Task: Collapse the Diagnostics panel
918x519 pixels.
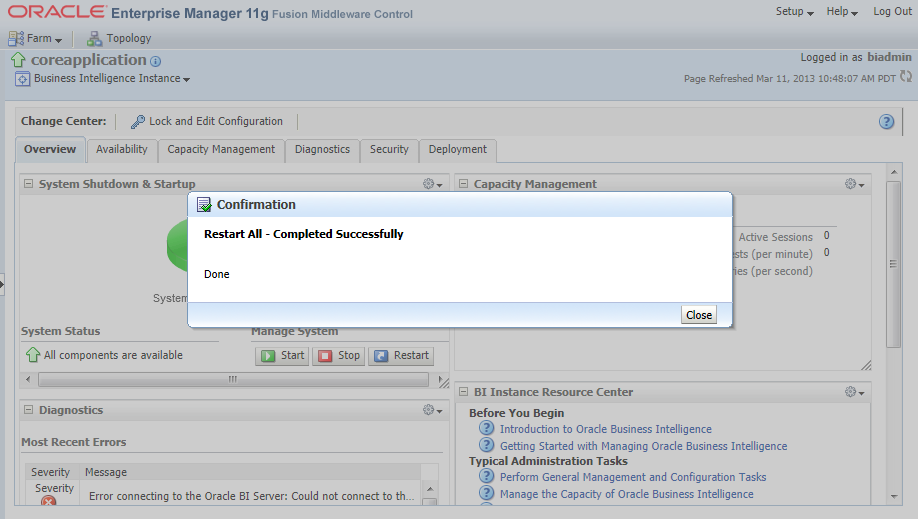Action: coord(28,410)
